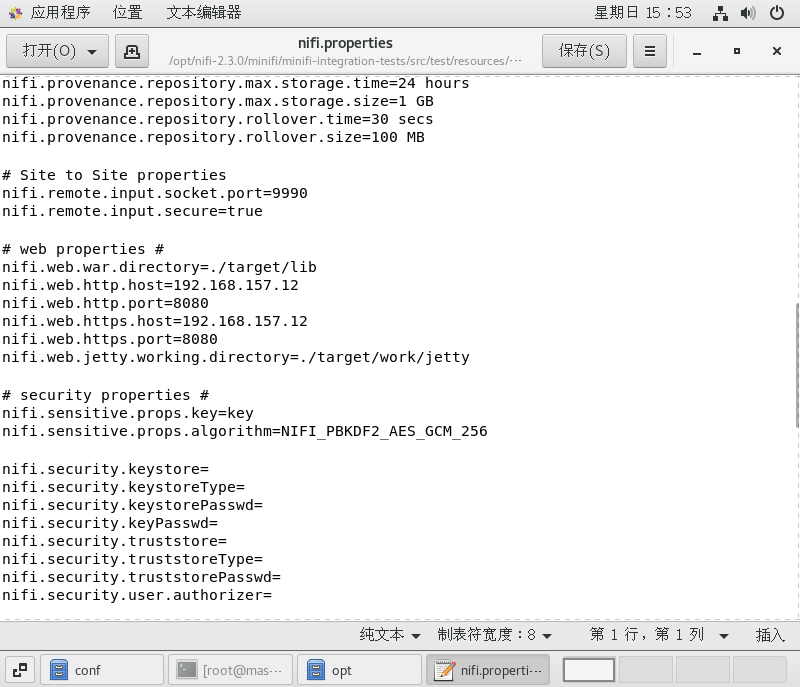800x687 pixels.
Task: Click the max.storage.size=1 GB line
Action: coord(218,101)
